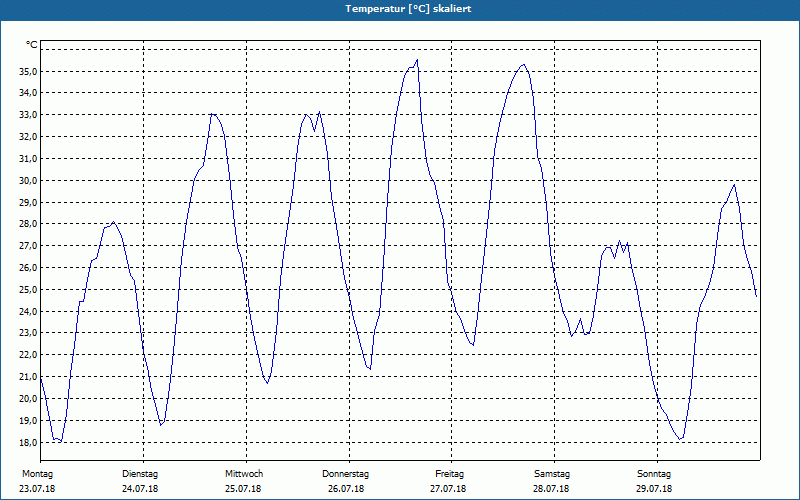Viewport: 800px width, 500px height.
Task: Click the Freitag day label
Action: pyautogui.click(x=449, y=474)
